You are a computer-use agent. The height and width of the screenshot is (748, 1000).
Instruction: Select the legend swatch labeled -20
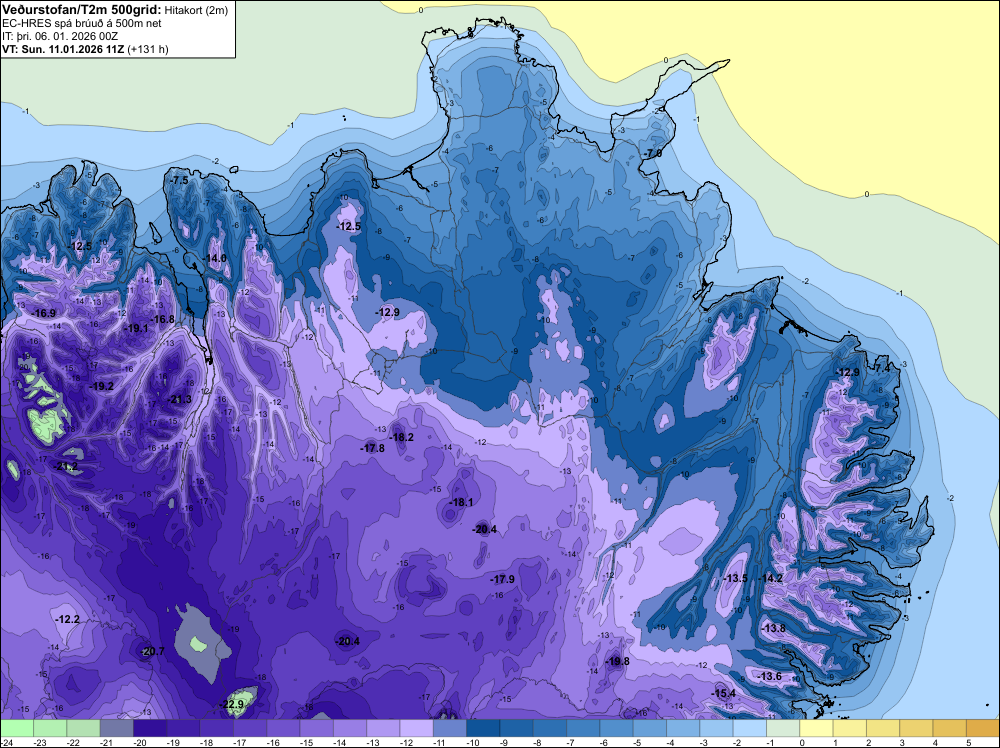click(x=150, y=728)
